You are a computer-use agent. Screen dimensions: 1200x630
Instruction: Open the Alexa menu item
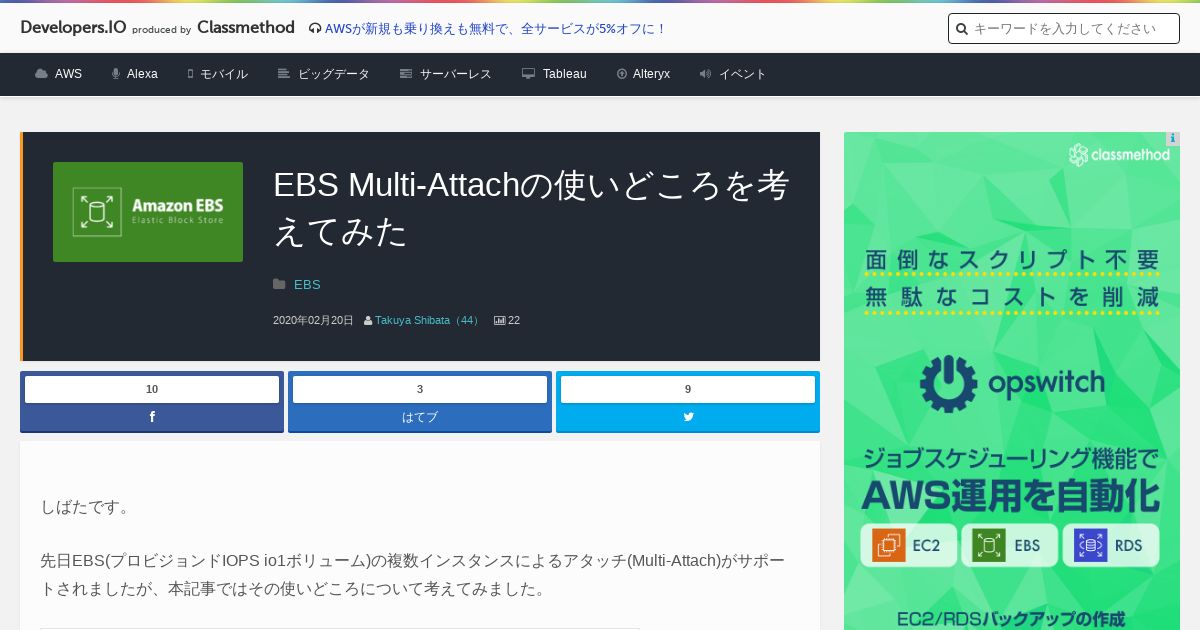142,74
